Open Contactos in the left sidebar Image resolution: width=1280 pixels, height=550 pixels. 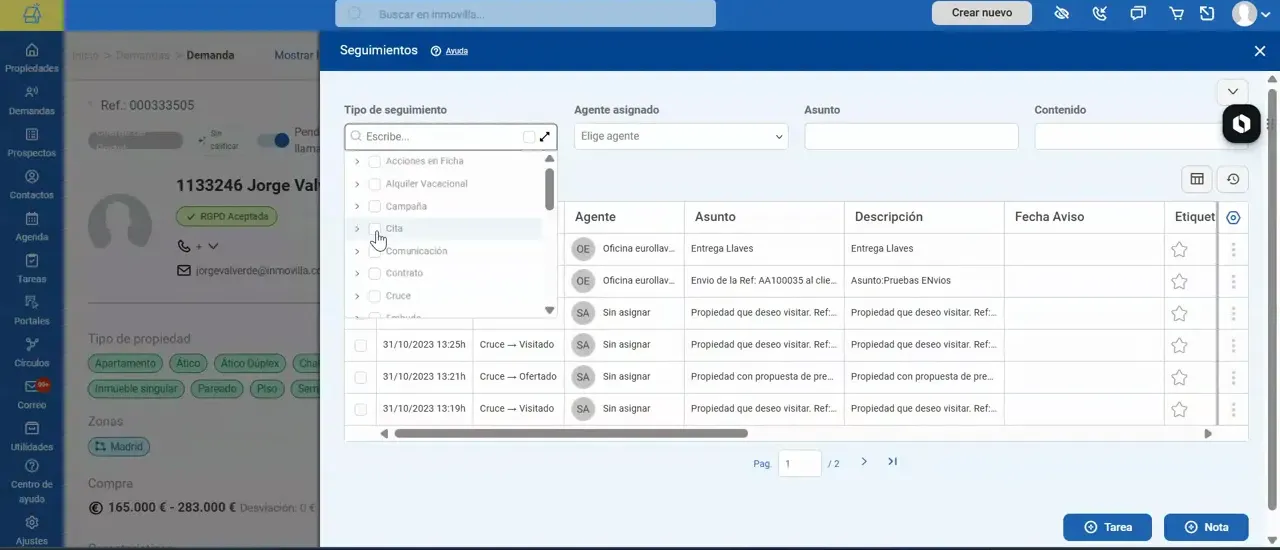click(x=31, y=185)
